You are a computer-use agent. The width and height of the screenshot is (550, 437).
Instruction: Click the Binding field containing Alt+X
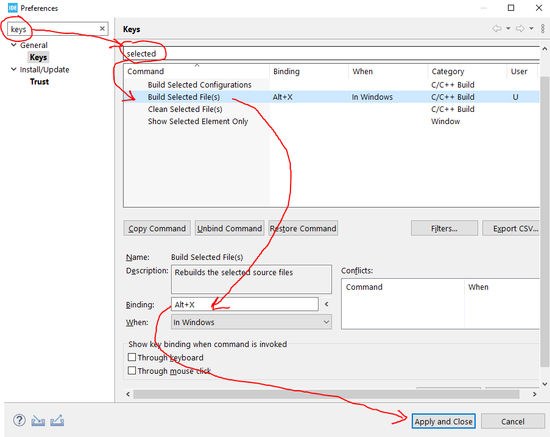pos(244,304)
